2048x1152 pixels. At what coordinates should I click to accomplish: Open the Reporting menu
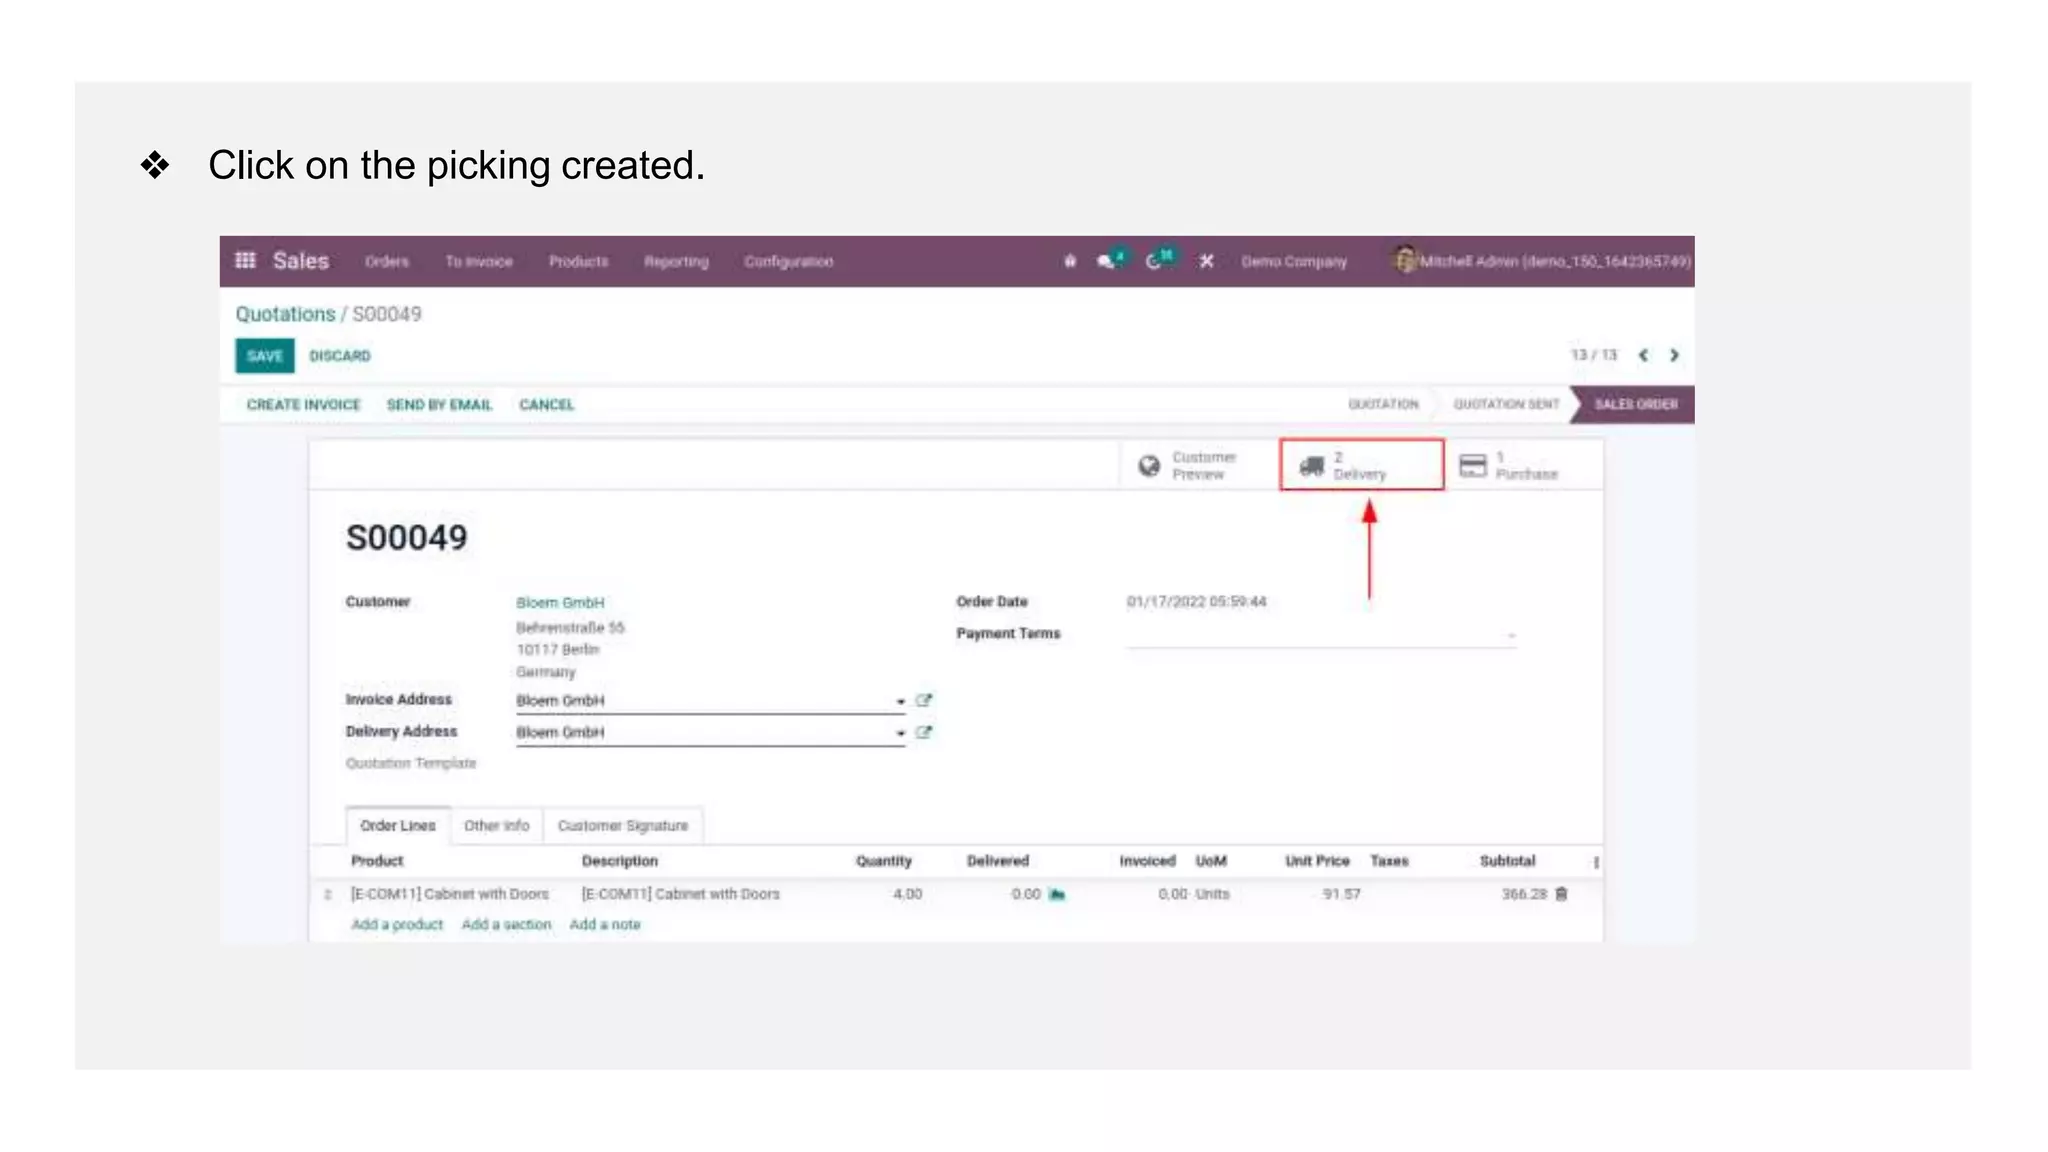click(x=676, y=261)
